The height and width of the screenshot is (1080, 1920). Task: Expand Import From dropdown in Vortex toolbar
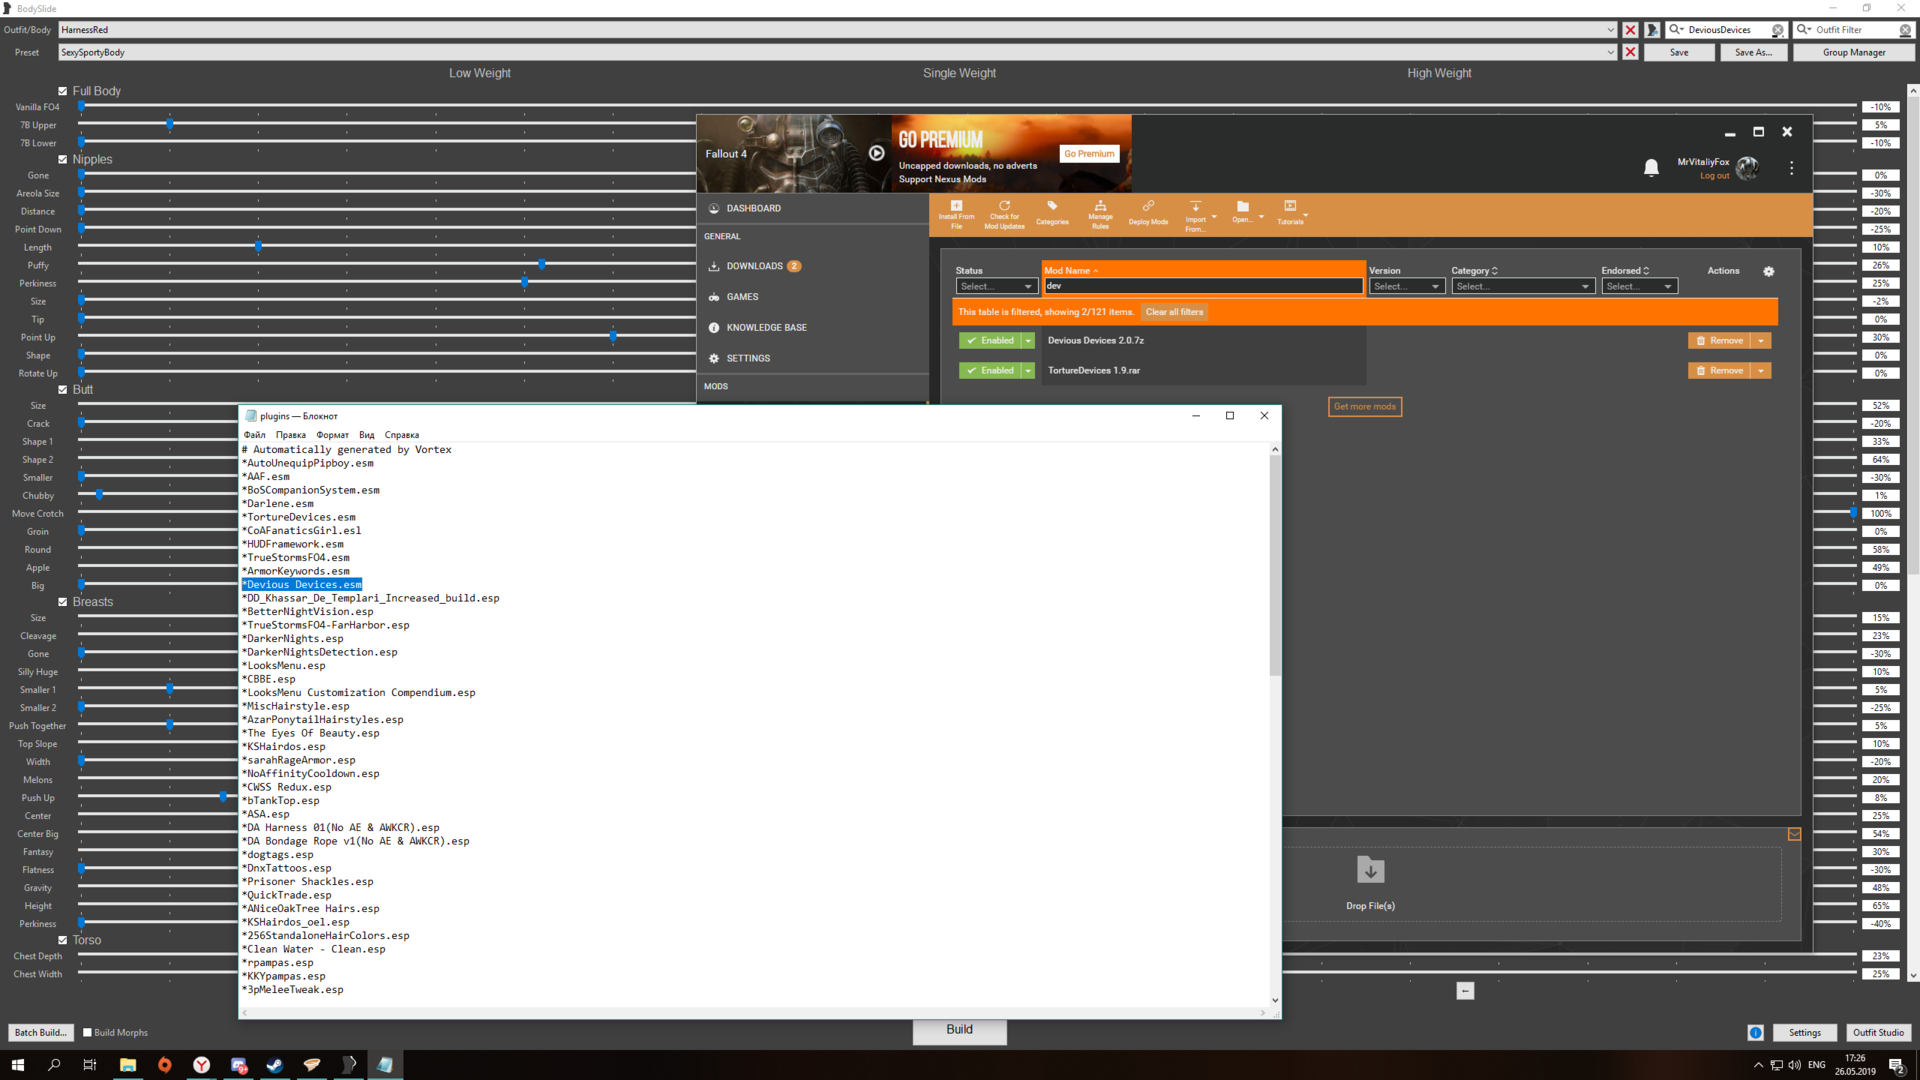pos(1214,216)
